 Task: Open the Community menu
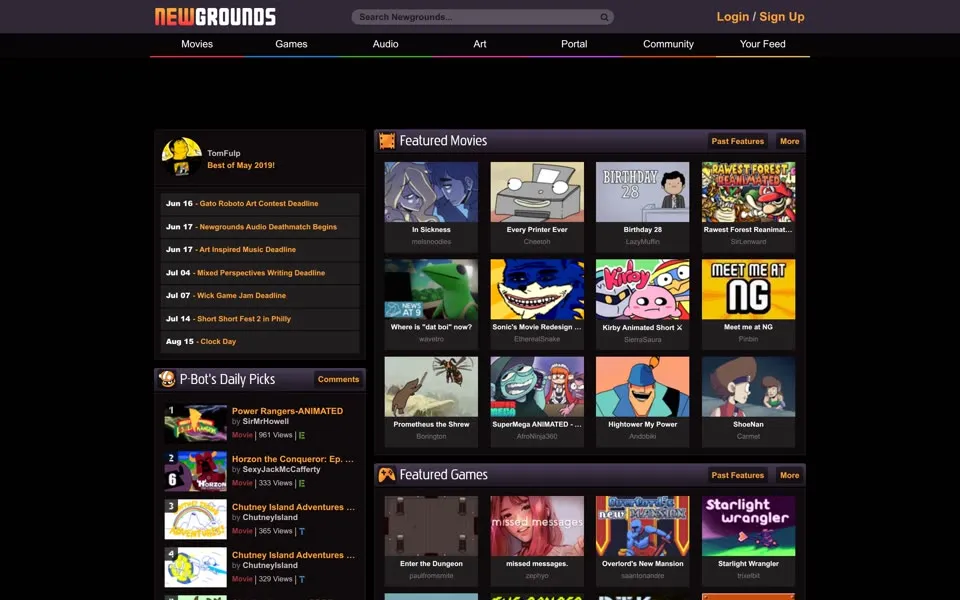(669, 44)
